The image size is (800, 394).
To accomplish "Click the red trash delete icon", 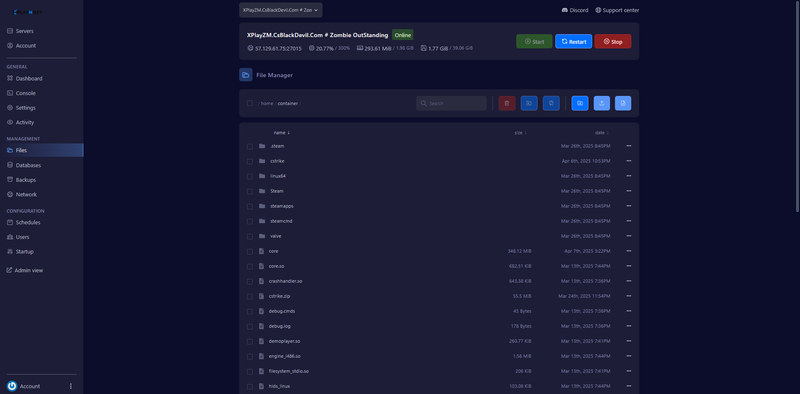I will (x=507, y=103).
